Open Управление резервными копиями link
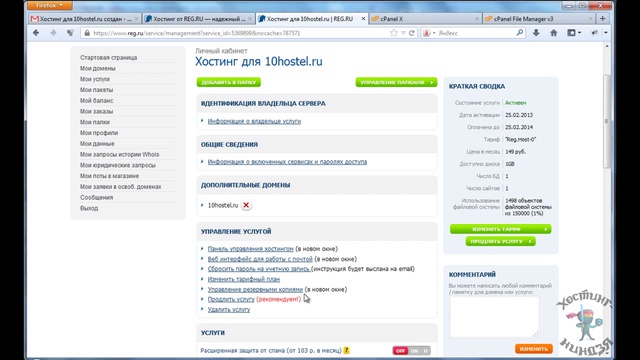 [x=255, y=289]
